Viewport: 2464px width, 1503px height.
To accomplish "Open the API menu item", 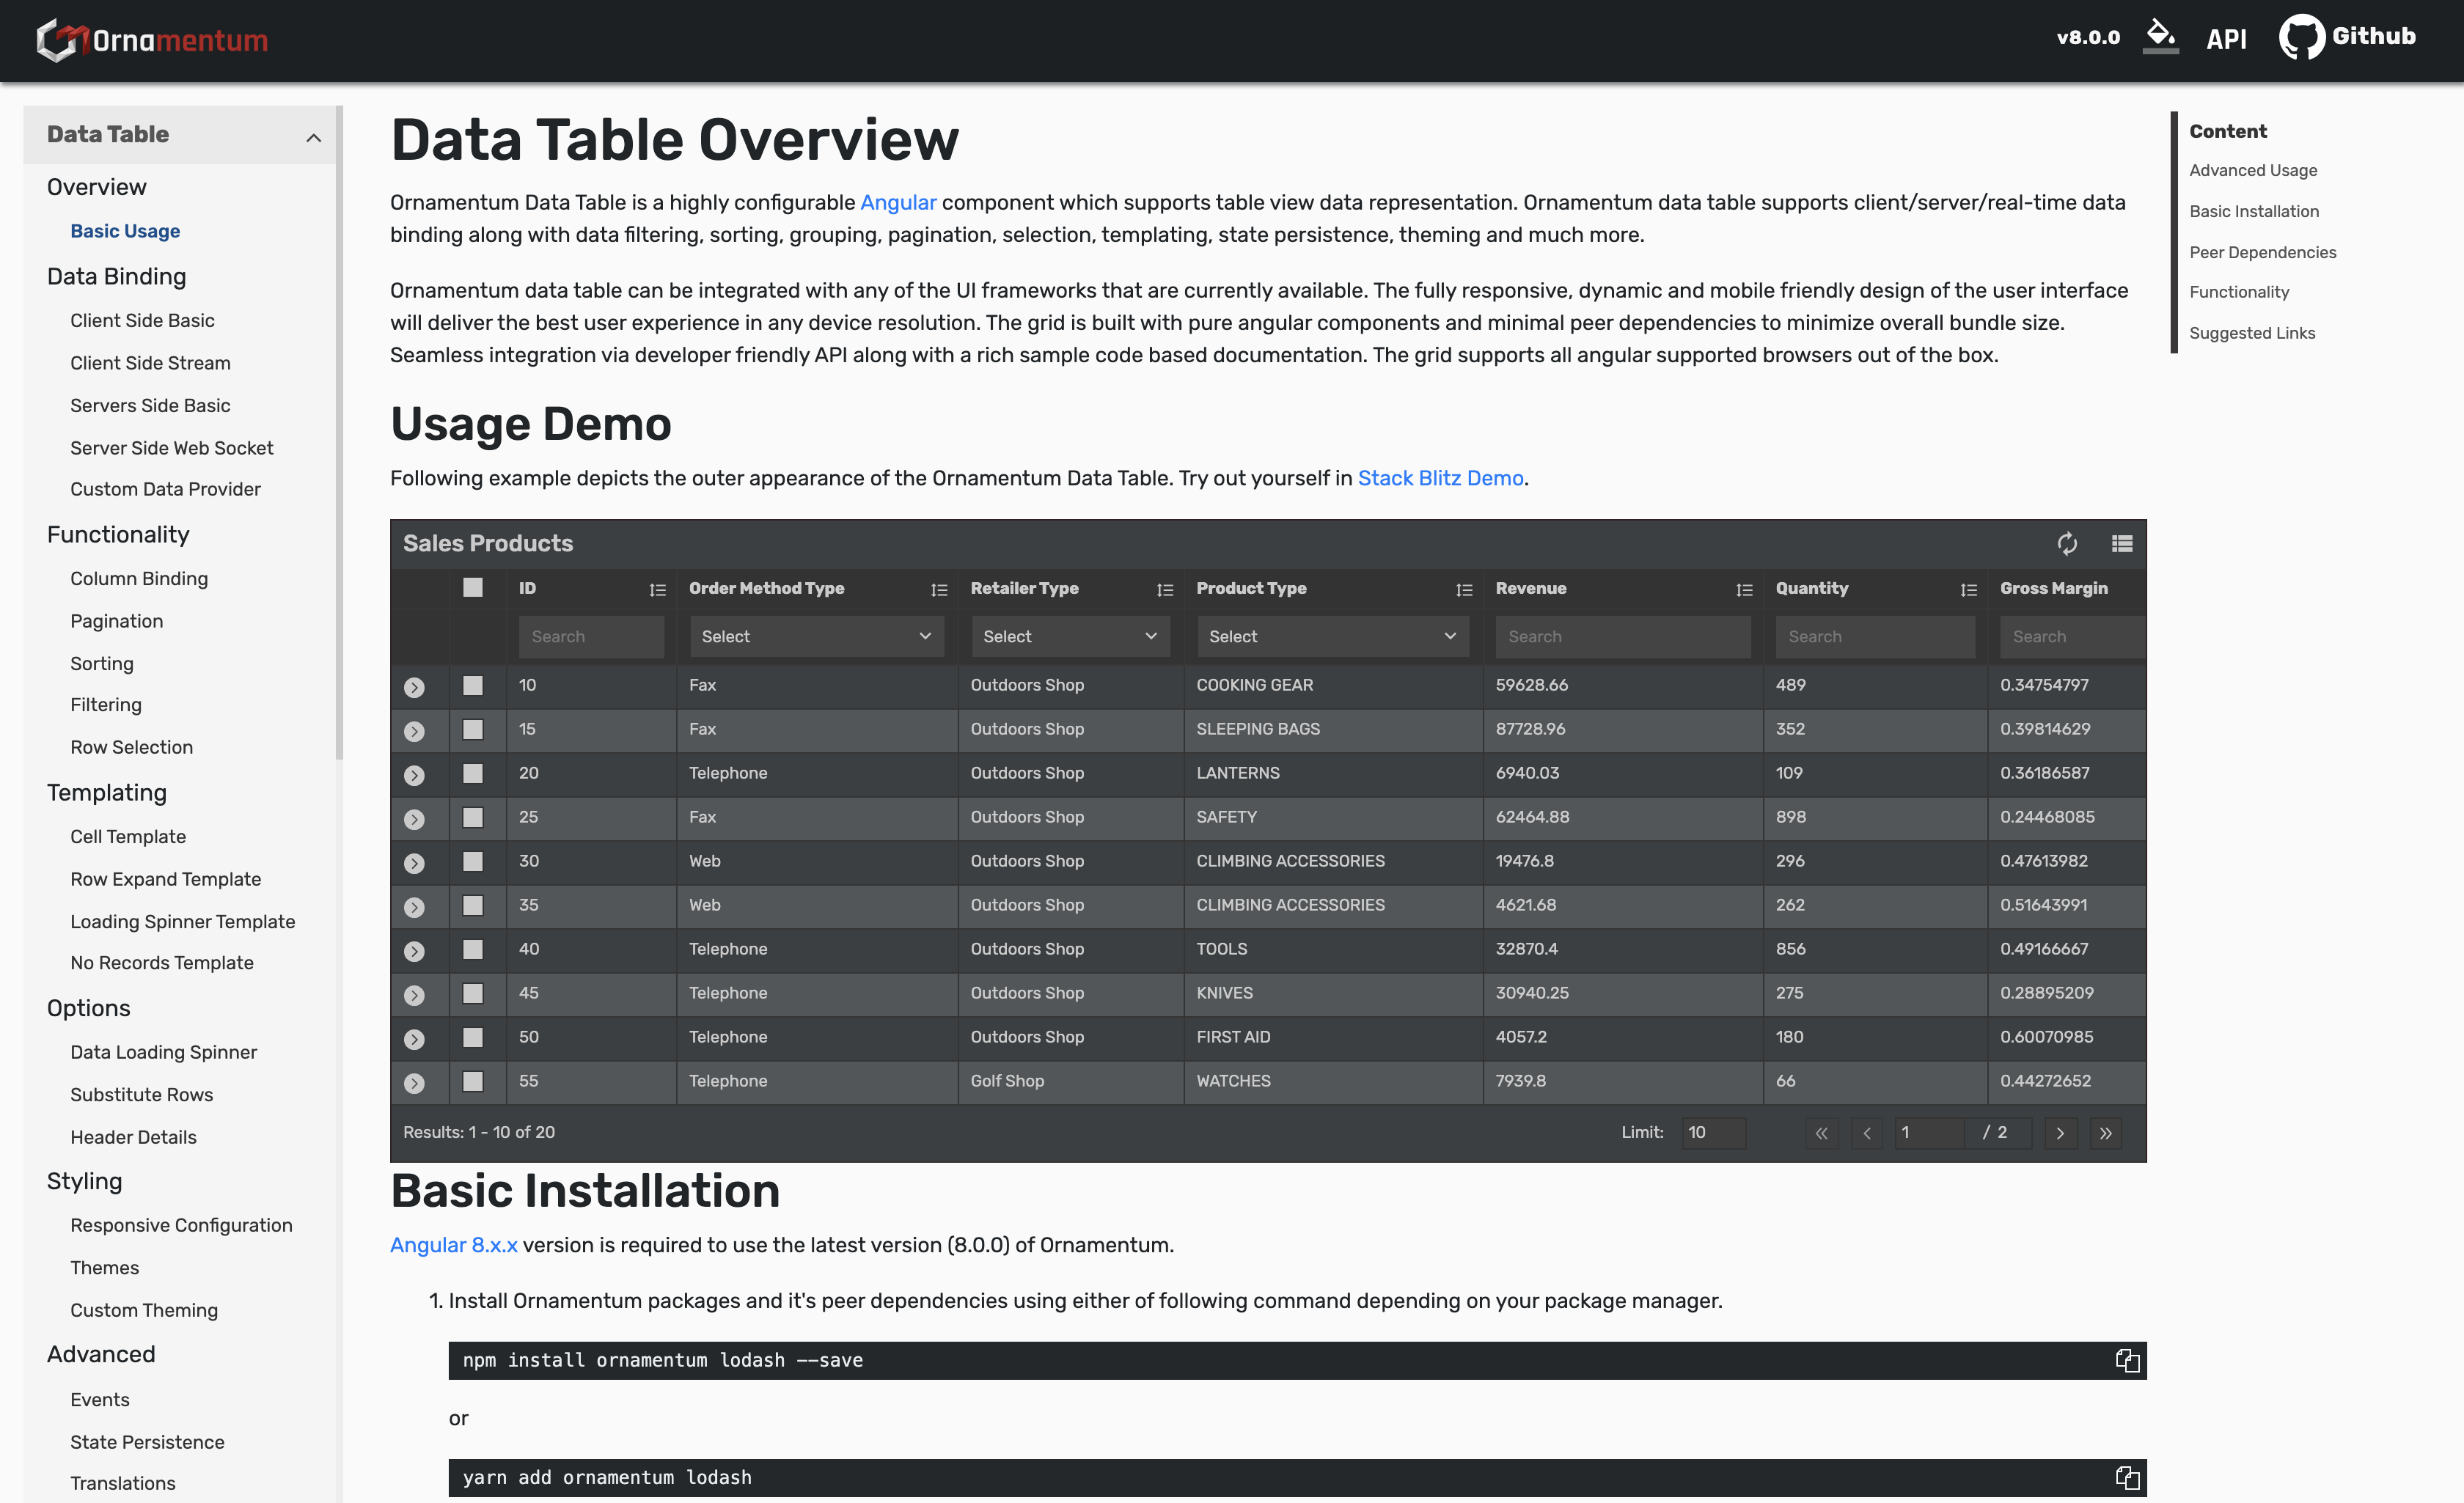I will click(x=2226, y=39).
